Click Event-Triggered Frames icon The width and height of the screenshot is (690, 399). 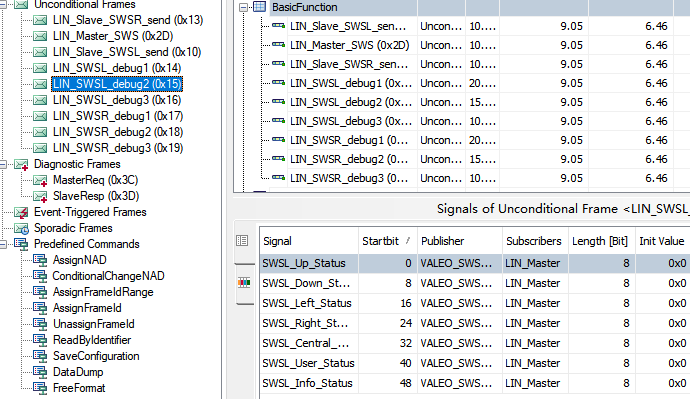point(21,212)
